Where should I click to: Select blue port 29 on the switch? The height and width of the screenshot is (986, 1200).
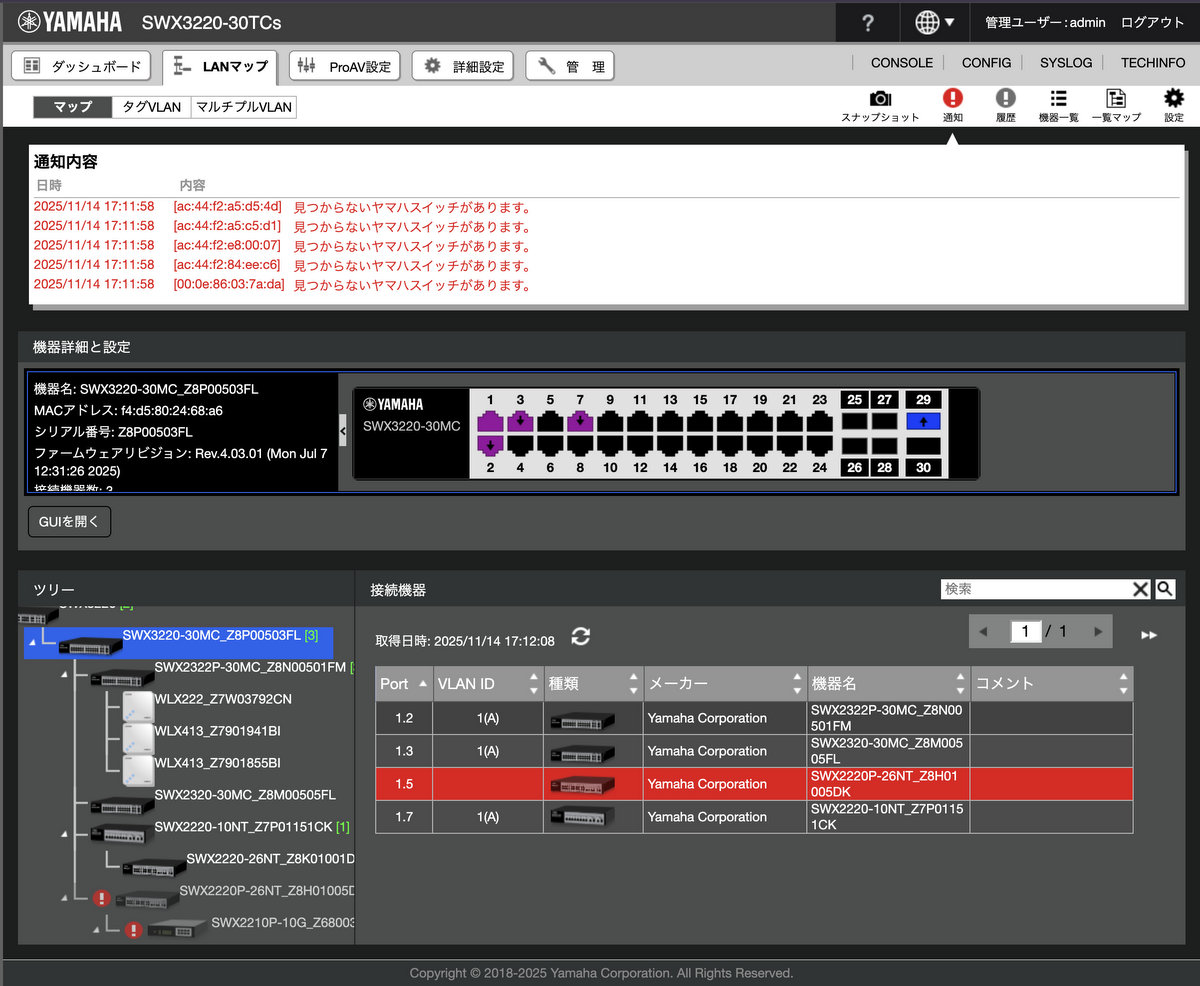[x=922, y=421]
